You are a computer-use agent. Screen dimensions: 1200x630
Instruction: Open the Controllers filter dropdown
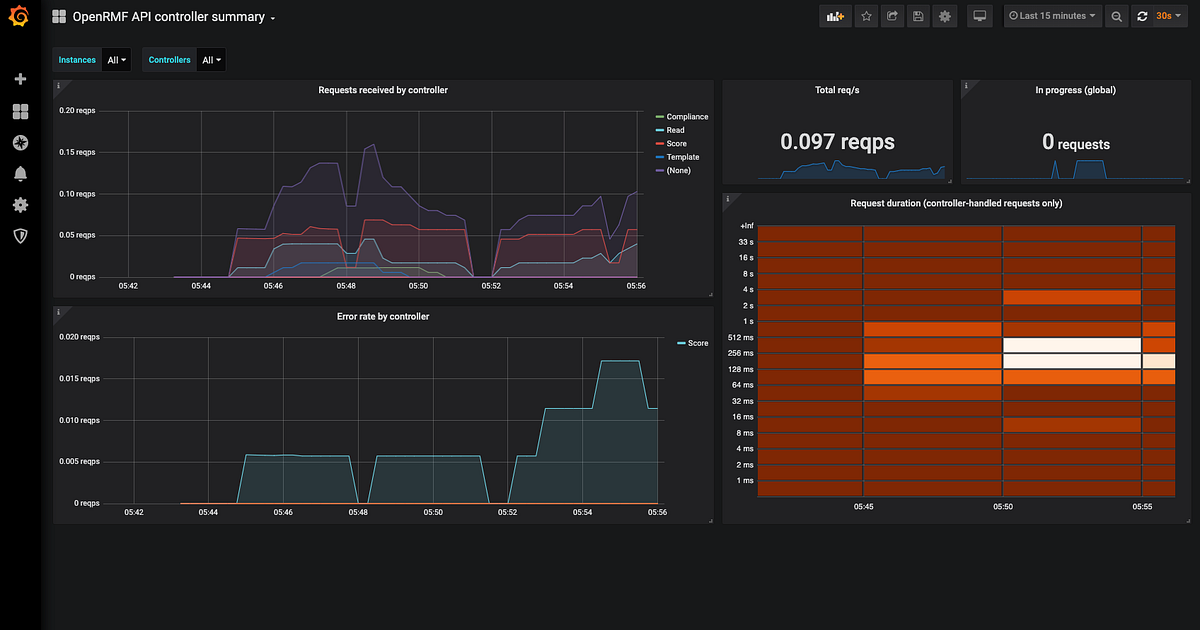point(211,59)
